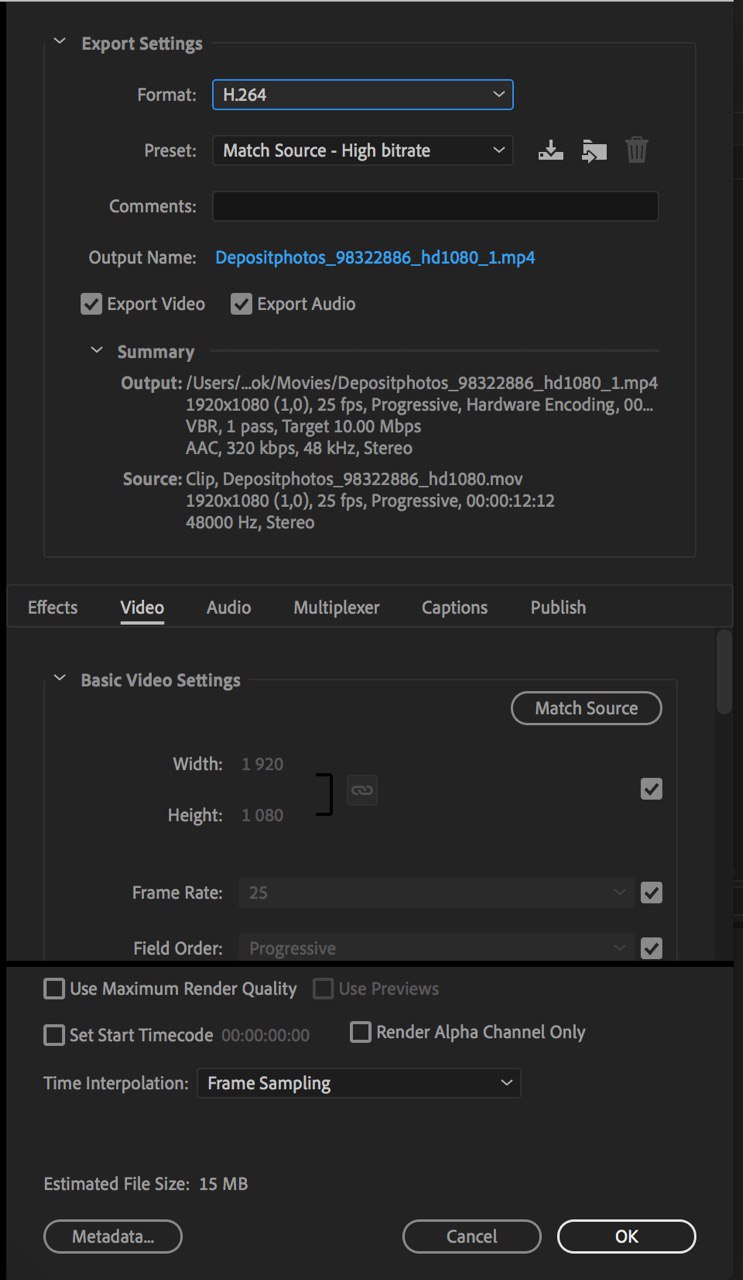
Task: Open the Format dropdown showing H.264
Action: point(363,95)
